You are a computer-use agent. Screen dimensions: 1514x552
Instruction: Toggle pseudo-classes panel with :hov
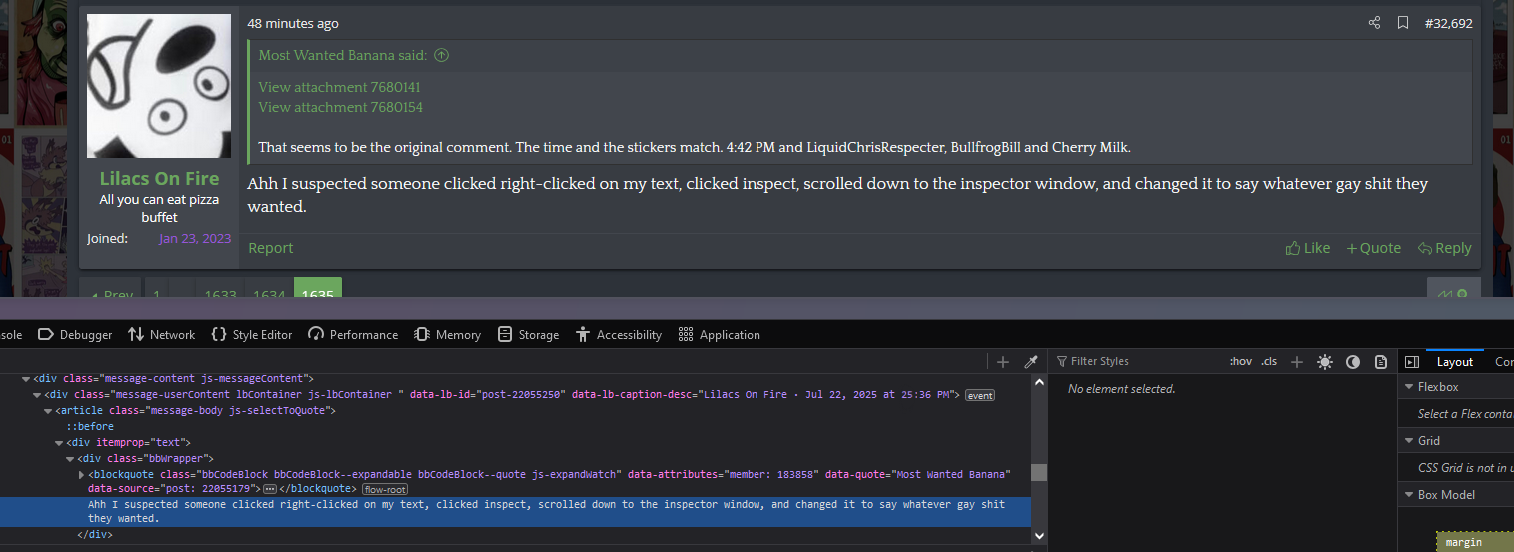coord(1240,361)
